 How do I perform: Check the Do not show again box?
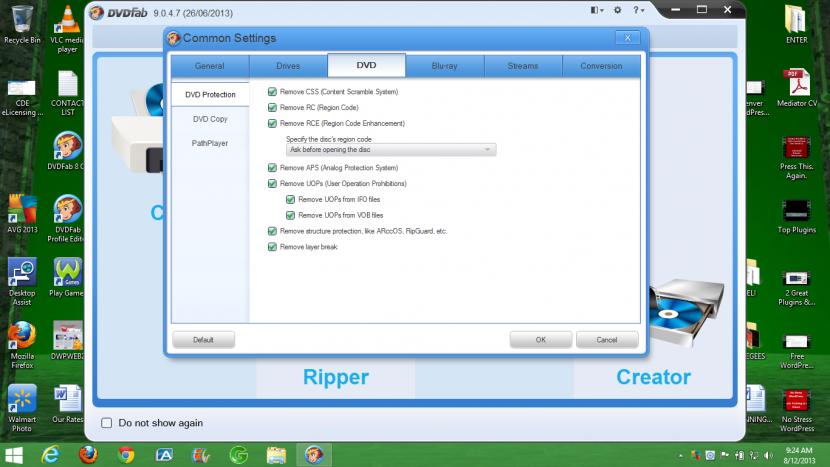pos(106,423)
